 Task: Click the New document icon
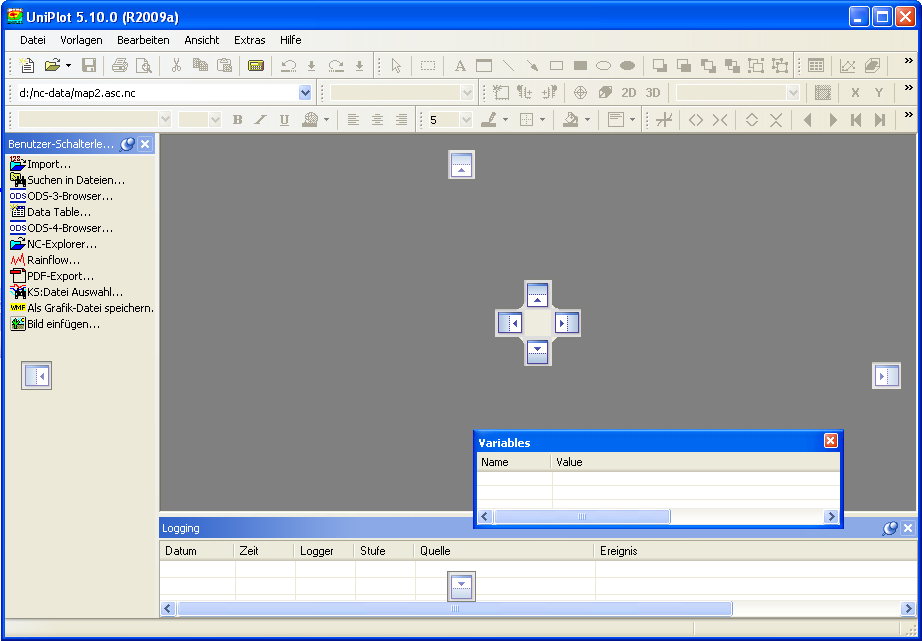28,66
